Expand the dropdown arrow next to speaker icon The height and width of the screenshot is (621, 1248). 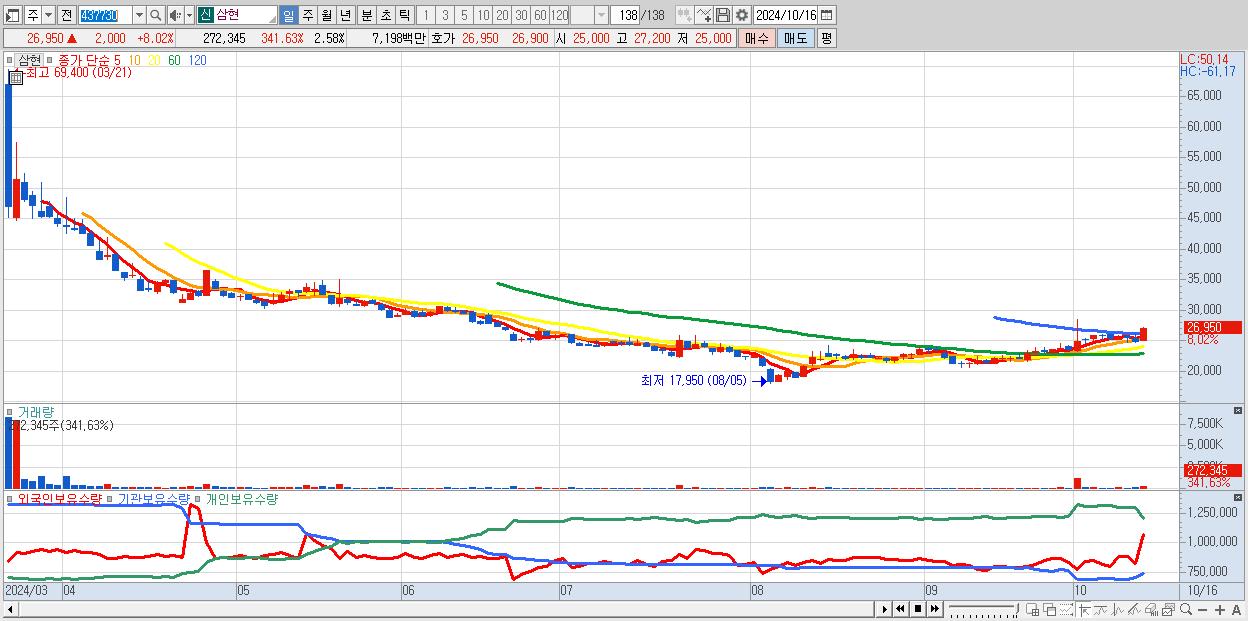click(189, 15)
